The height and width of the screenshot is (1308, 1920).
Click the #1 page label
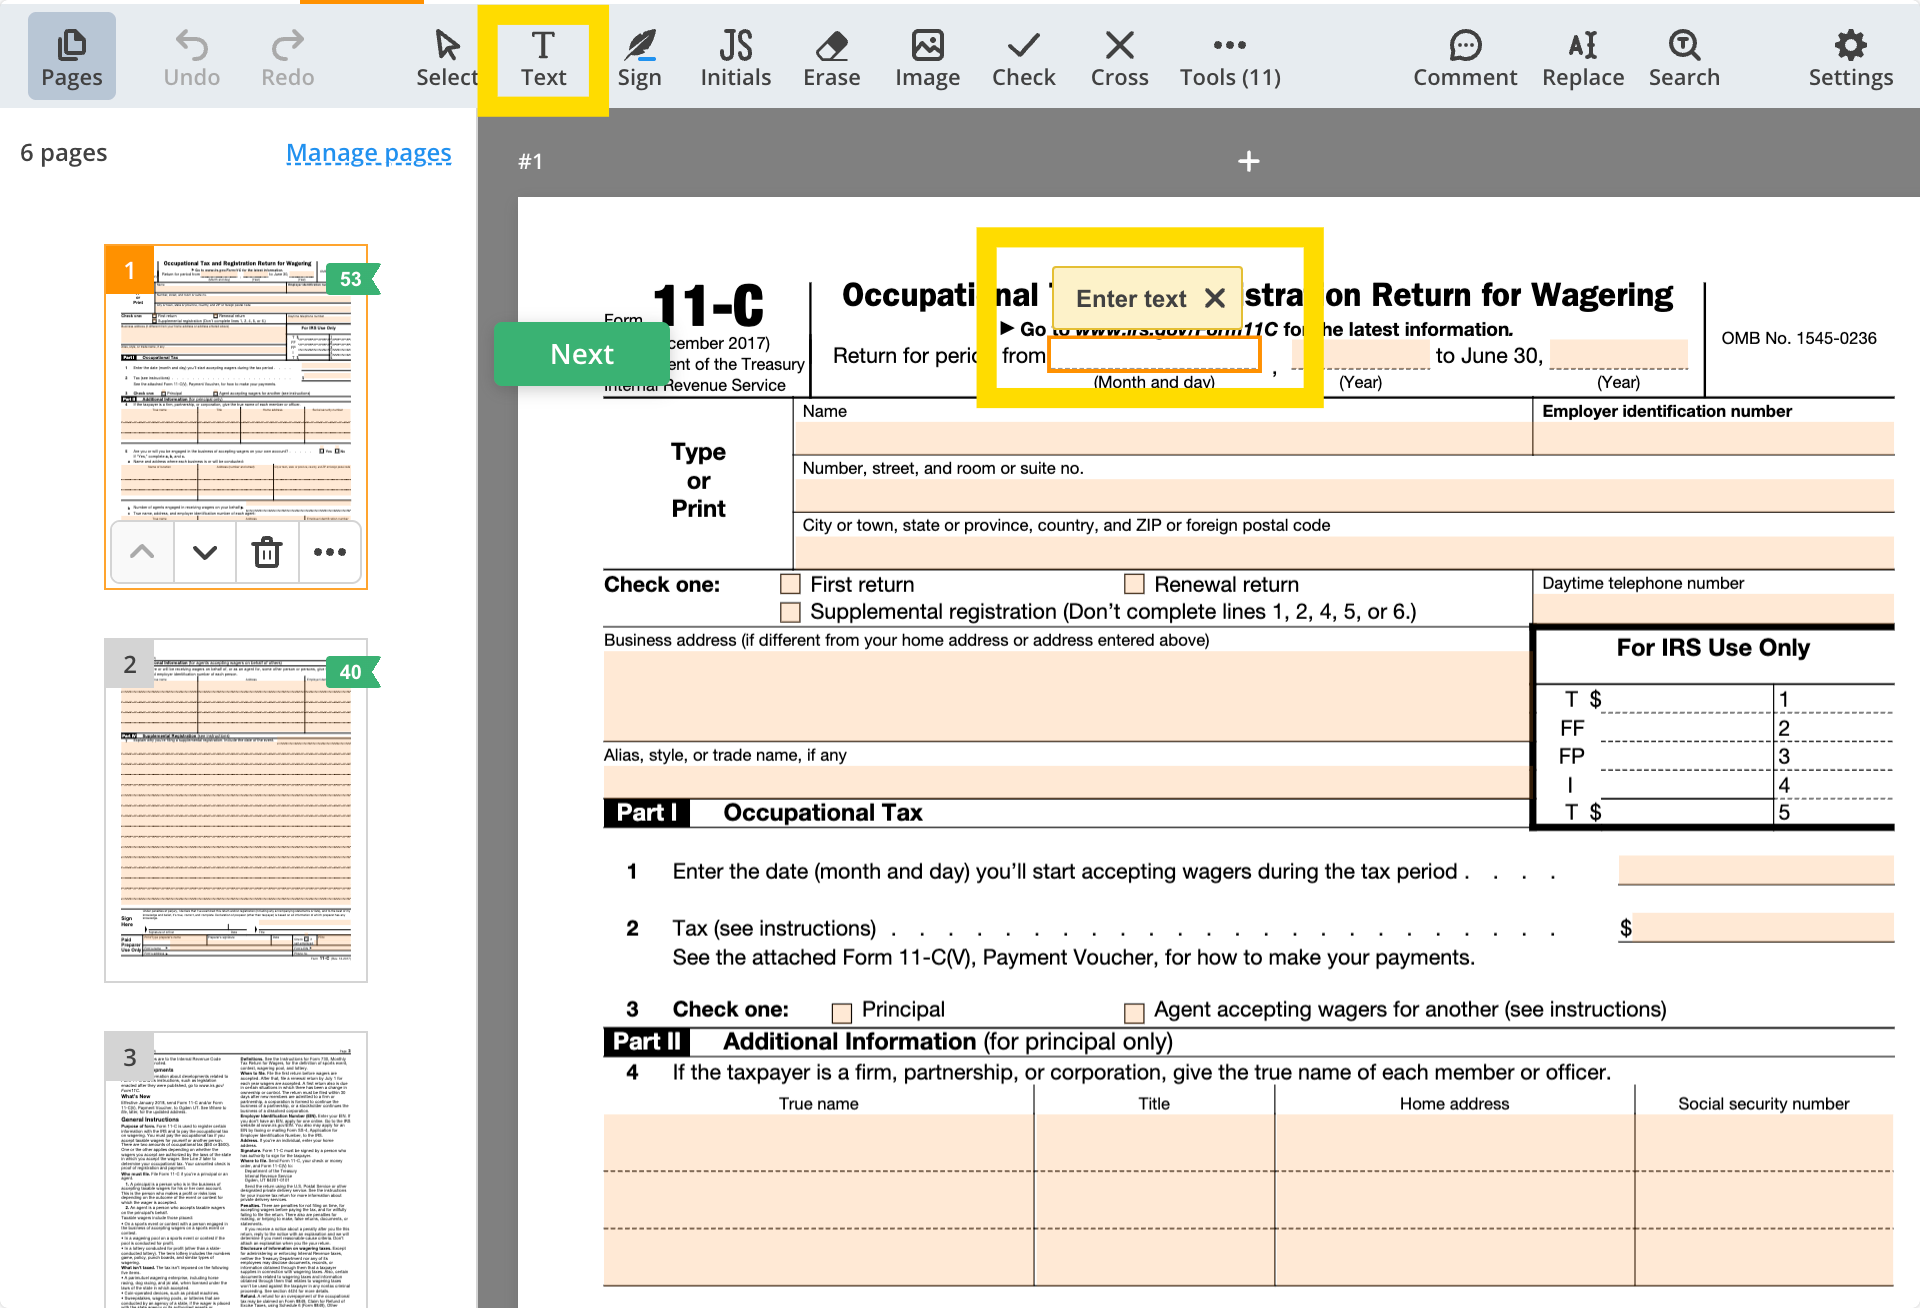click(x=530, y=161)
